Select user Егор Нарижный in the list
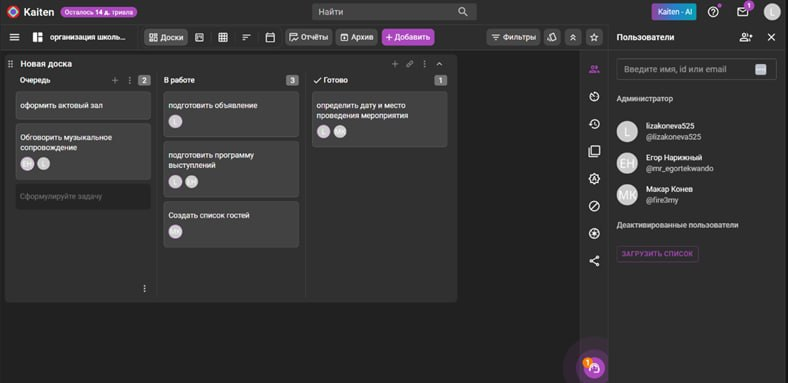Viewport: 788px width, 383px height. [x=697, y=163]
